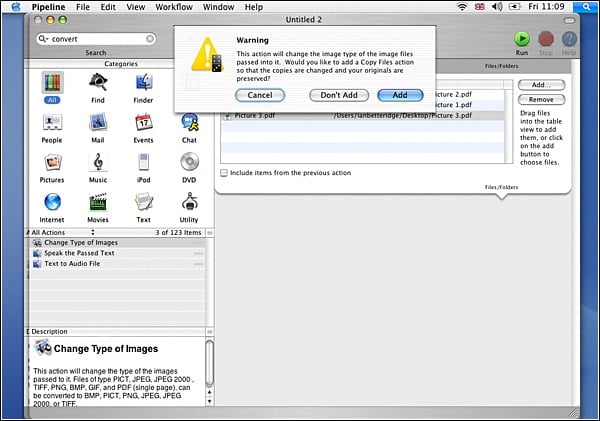This screenshot has height=421, width=600.
Task: Click the Wi-Fi status icon
Action: pos(462,7)
